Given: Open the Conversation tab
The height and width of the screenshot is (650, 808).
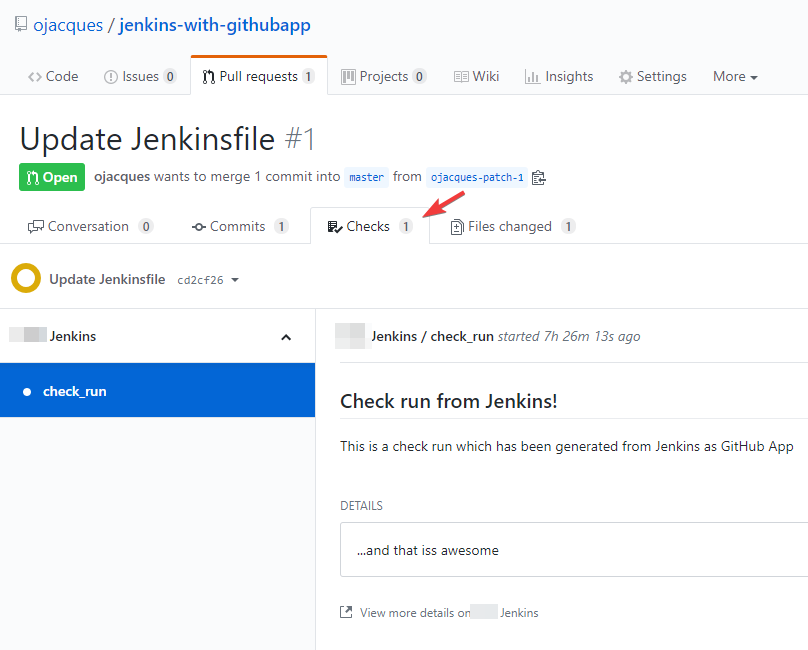Looking at the screenshot, I should [x=89, y=227].
